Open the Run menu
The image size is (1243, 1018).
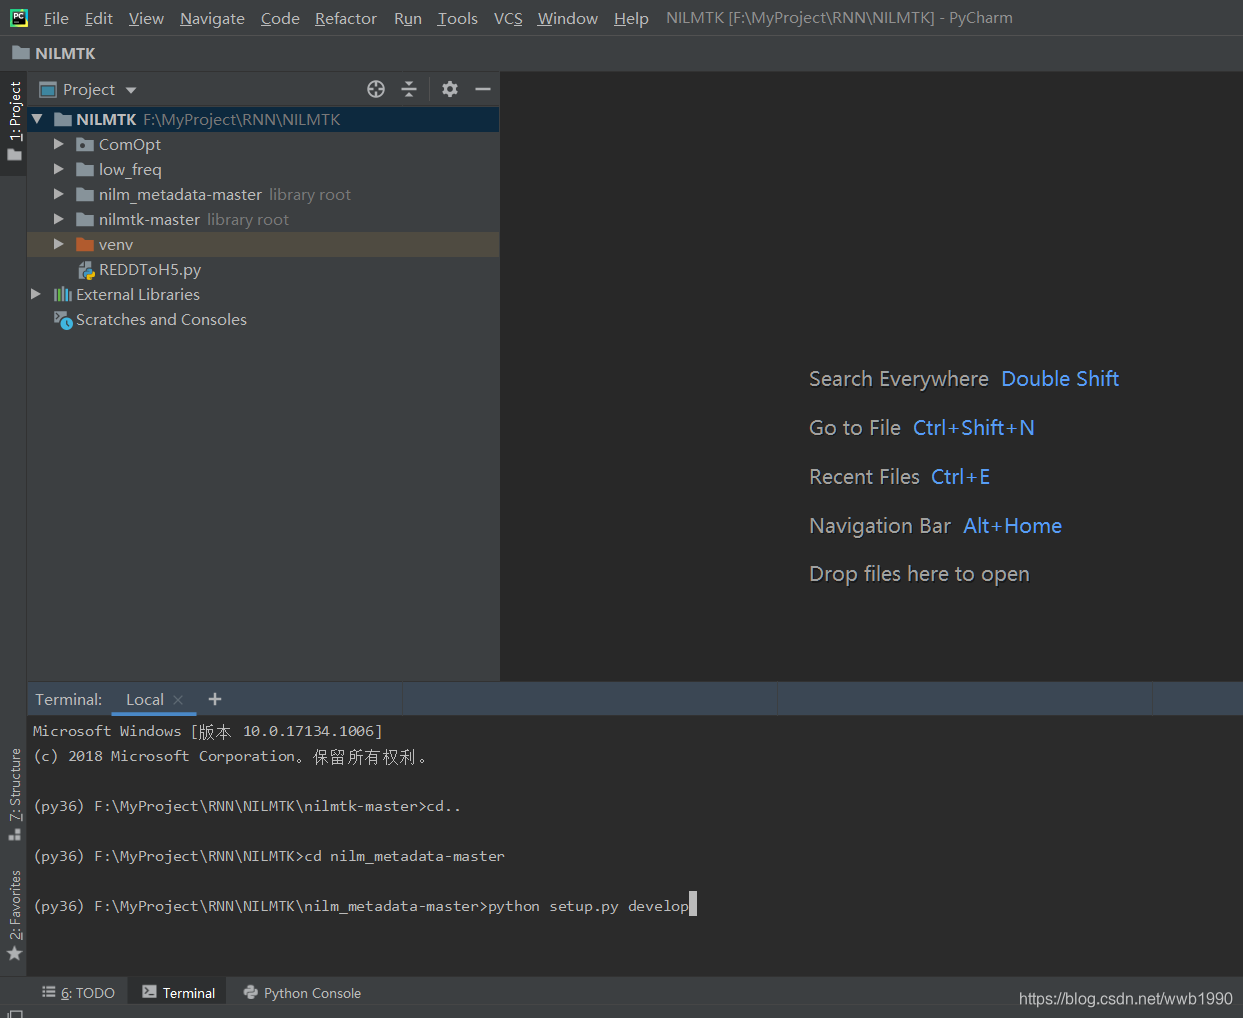(x=407, y=18)
